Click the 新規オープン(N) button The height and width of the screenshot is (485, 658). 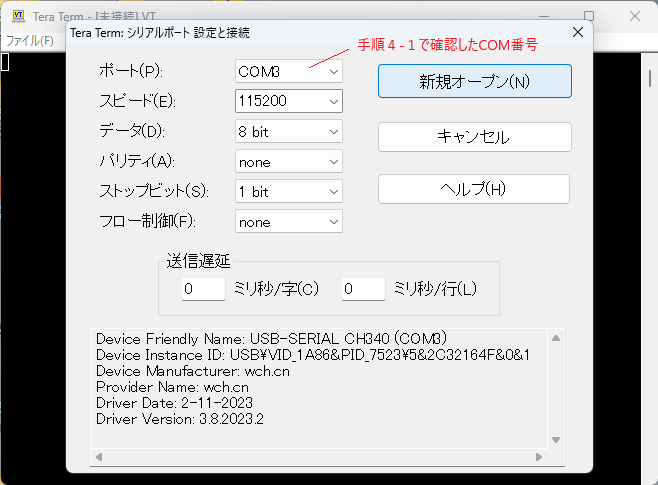pos(475,81)
